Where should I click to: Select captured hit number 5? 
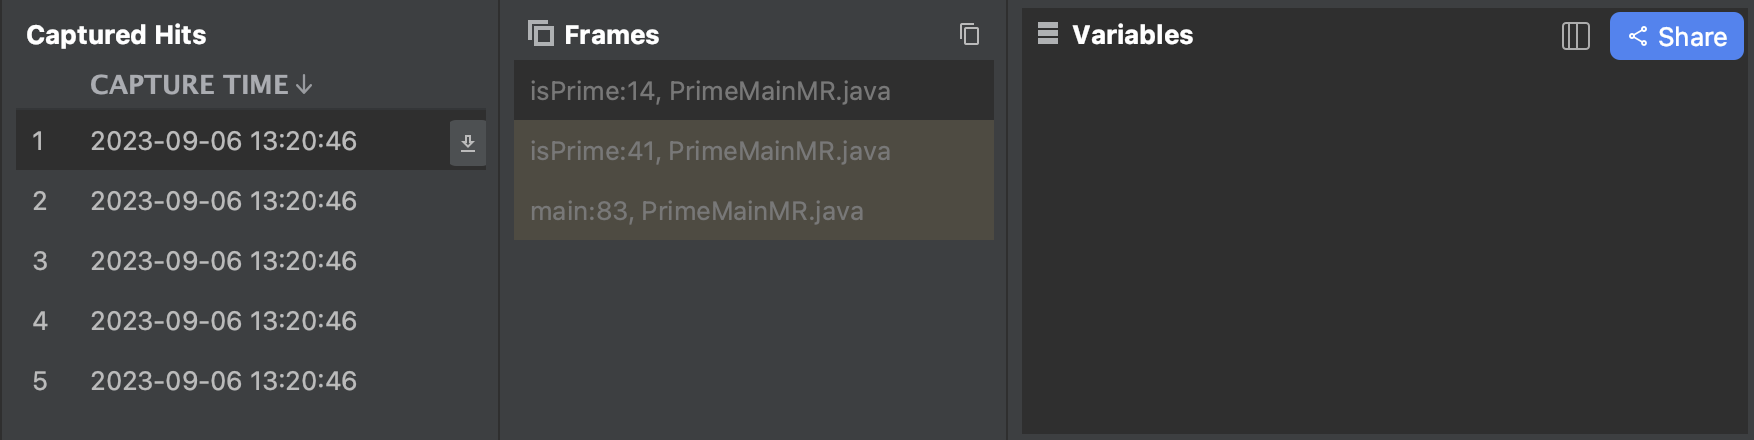[x=223, y=381]
